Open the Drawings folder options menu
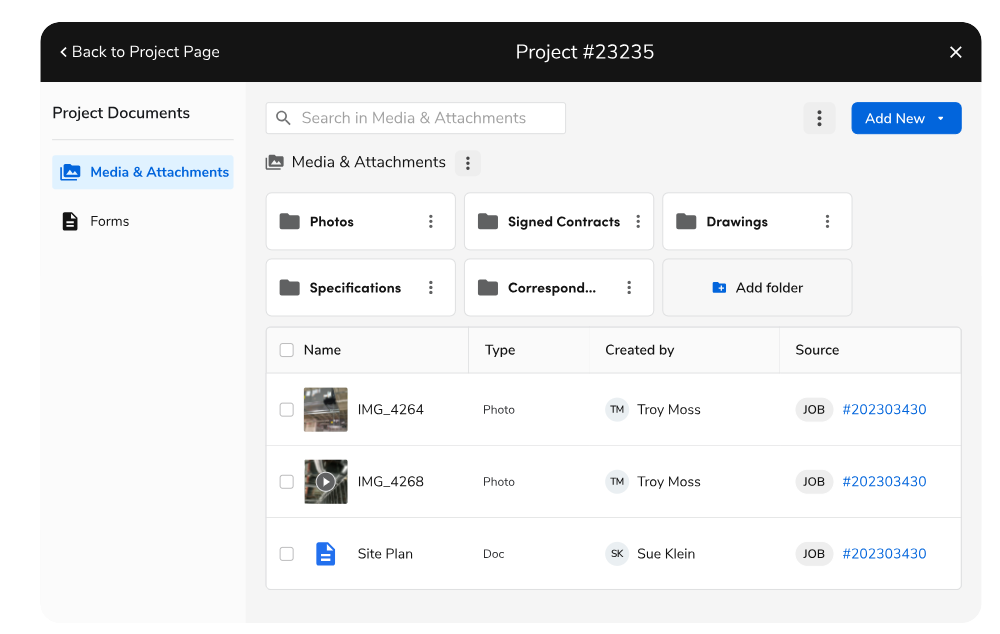This screenshot has width=1000, height=634. [827, 221]
